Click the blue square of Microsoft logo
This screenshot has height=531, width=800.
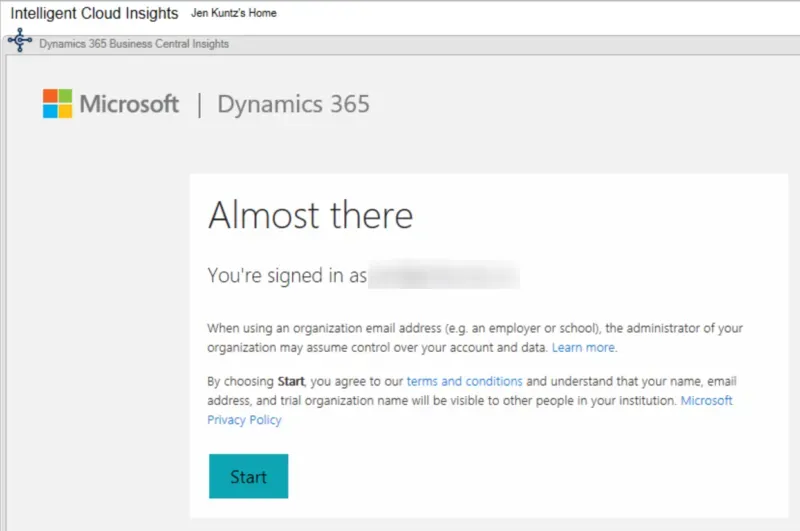(50, 111)
